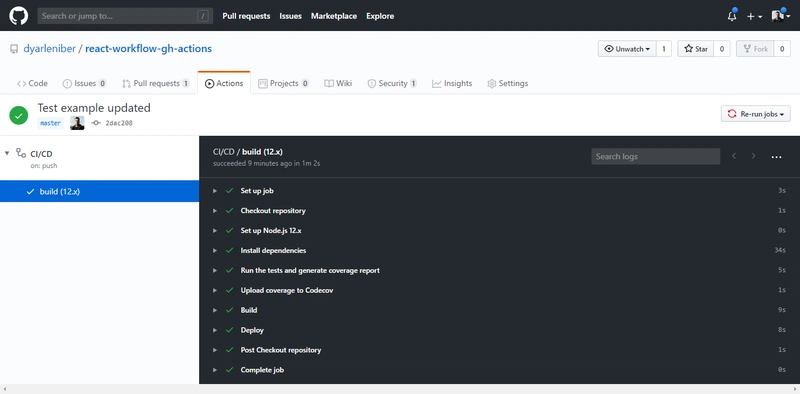Screen dimensions: 800x394
Task: Open the forks count 0
Action: 782,49
